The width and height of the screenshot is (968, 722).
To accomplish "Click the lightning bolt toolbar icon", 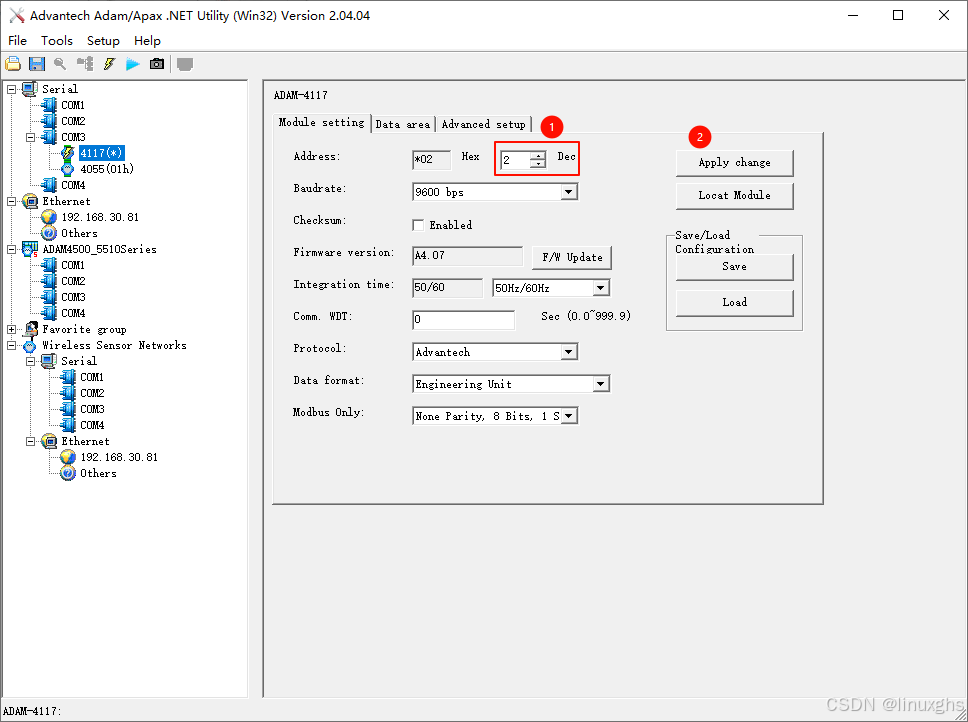I will [x=109, y=64].
